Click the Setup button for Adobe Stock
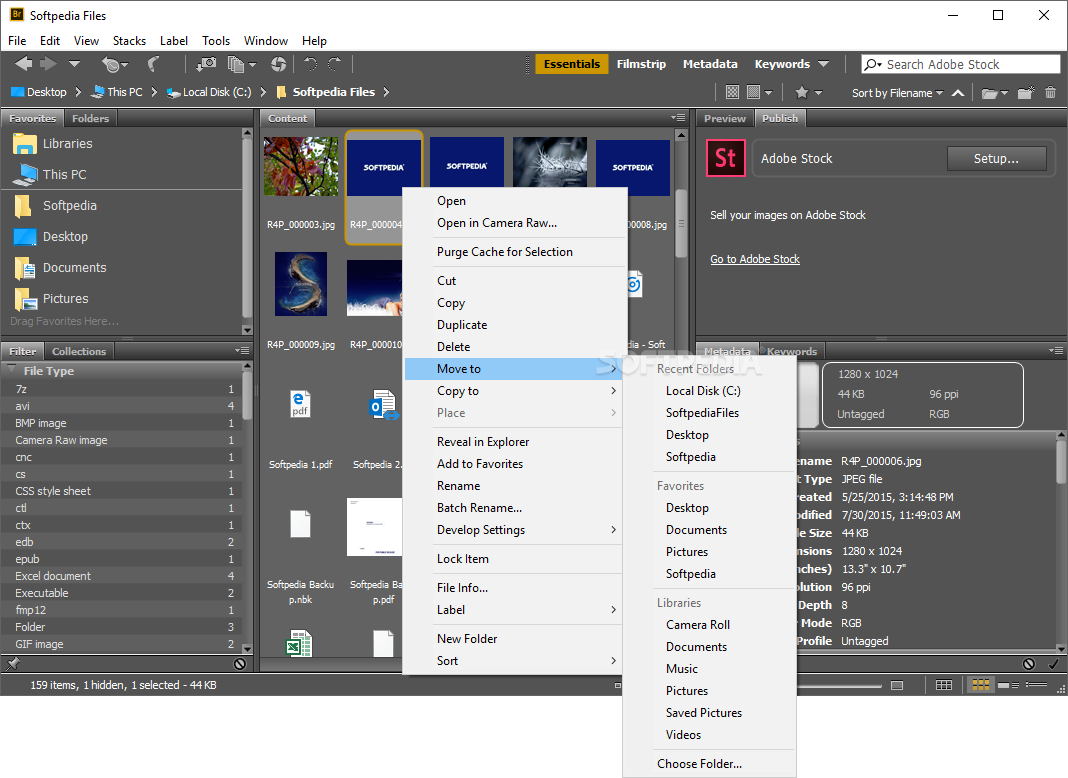The height and width of the screenshot is (778, 1068). [996, 159]
